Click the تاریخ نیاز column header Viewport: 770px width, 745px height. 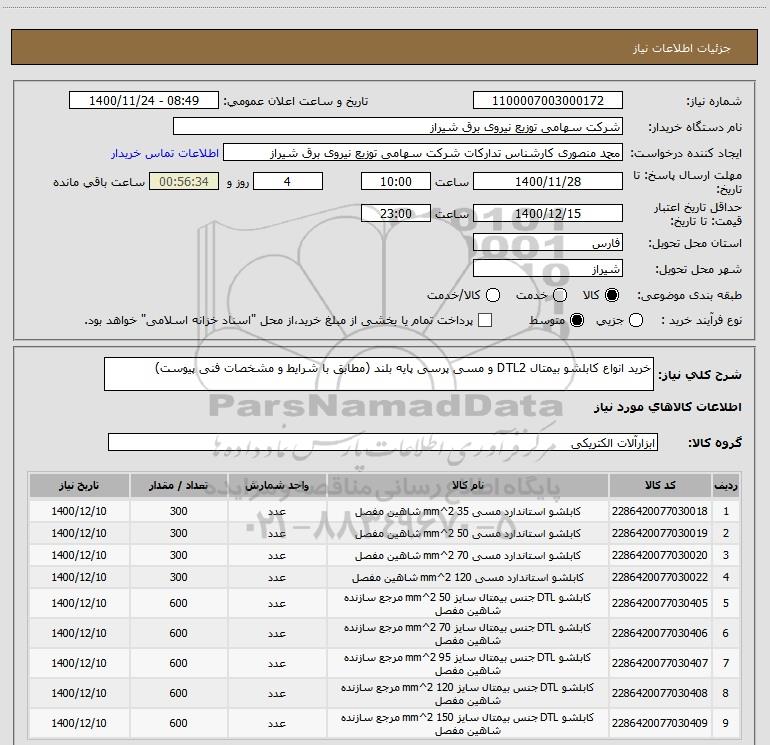pyautogui.click(x=79, y=486)
